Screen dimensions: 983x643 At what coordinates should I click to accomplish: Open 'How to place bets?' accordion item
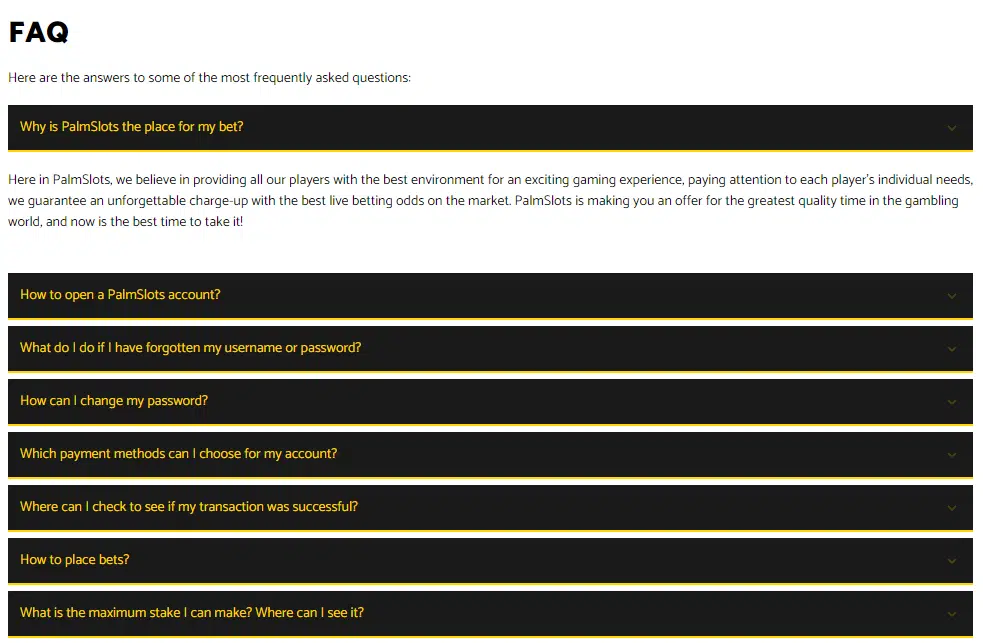[x=490, y=560]
